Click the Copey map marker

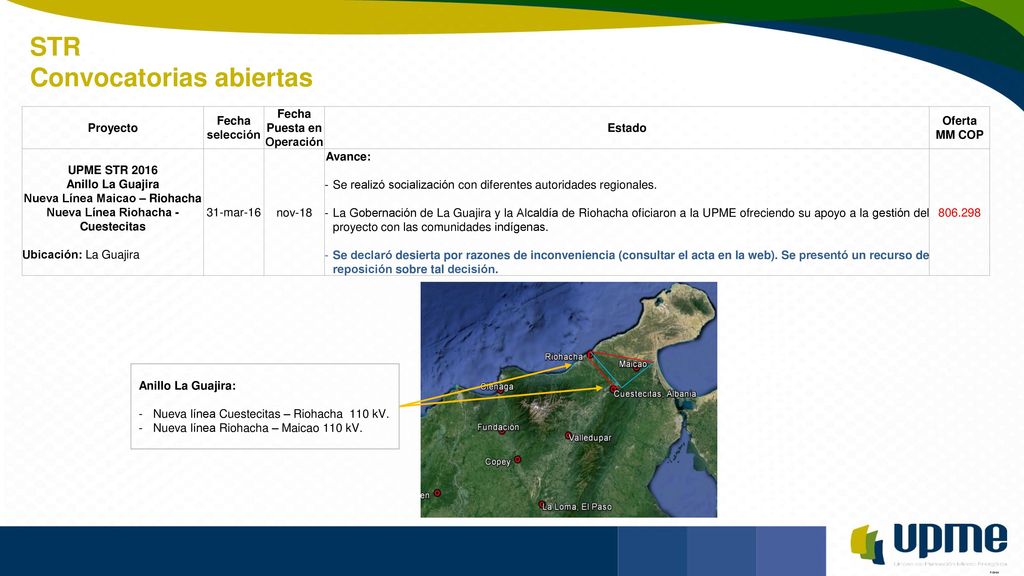517,459
